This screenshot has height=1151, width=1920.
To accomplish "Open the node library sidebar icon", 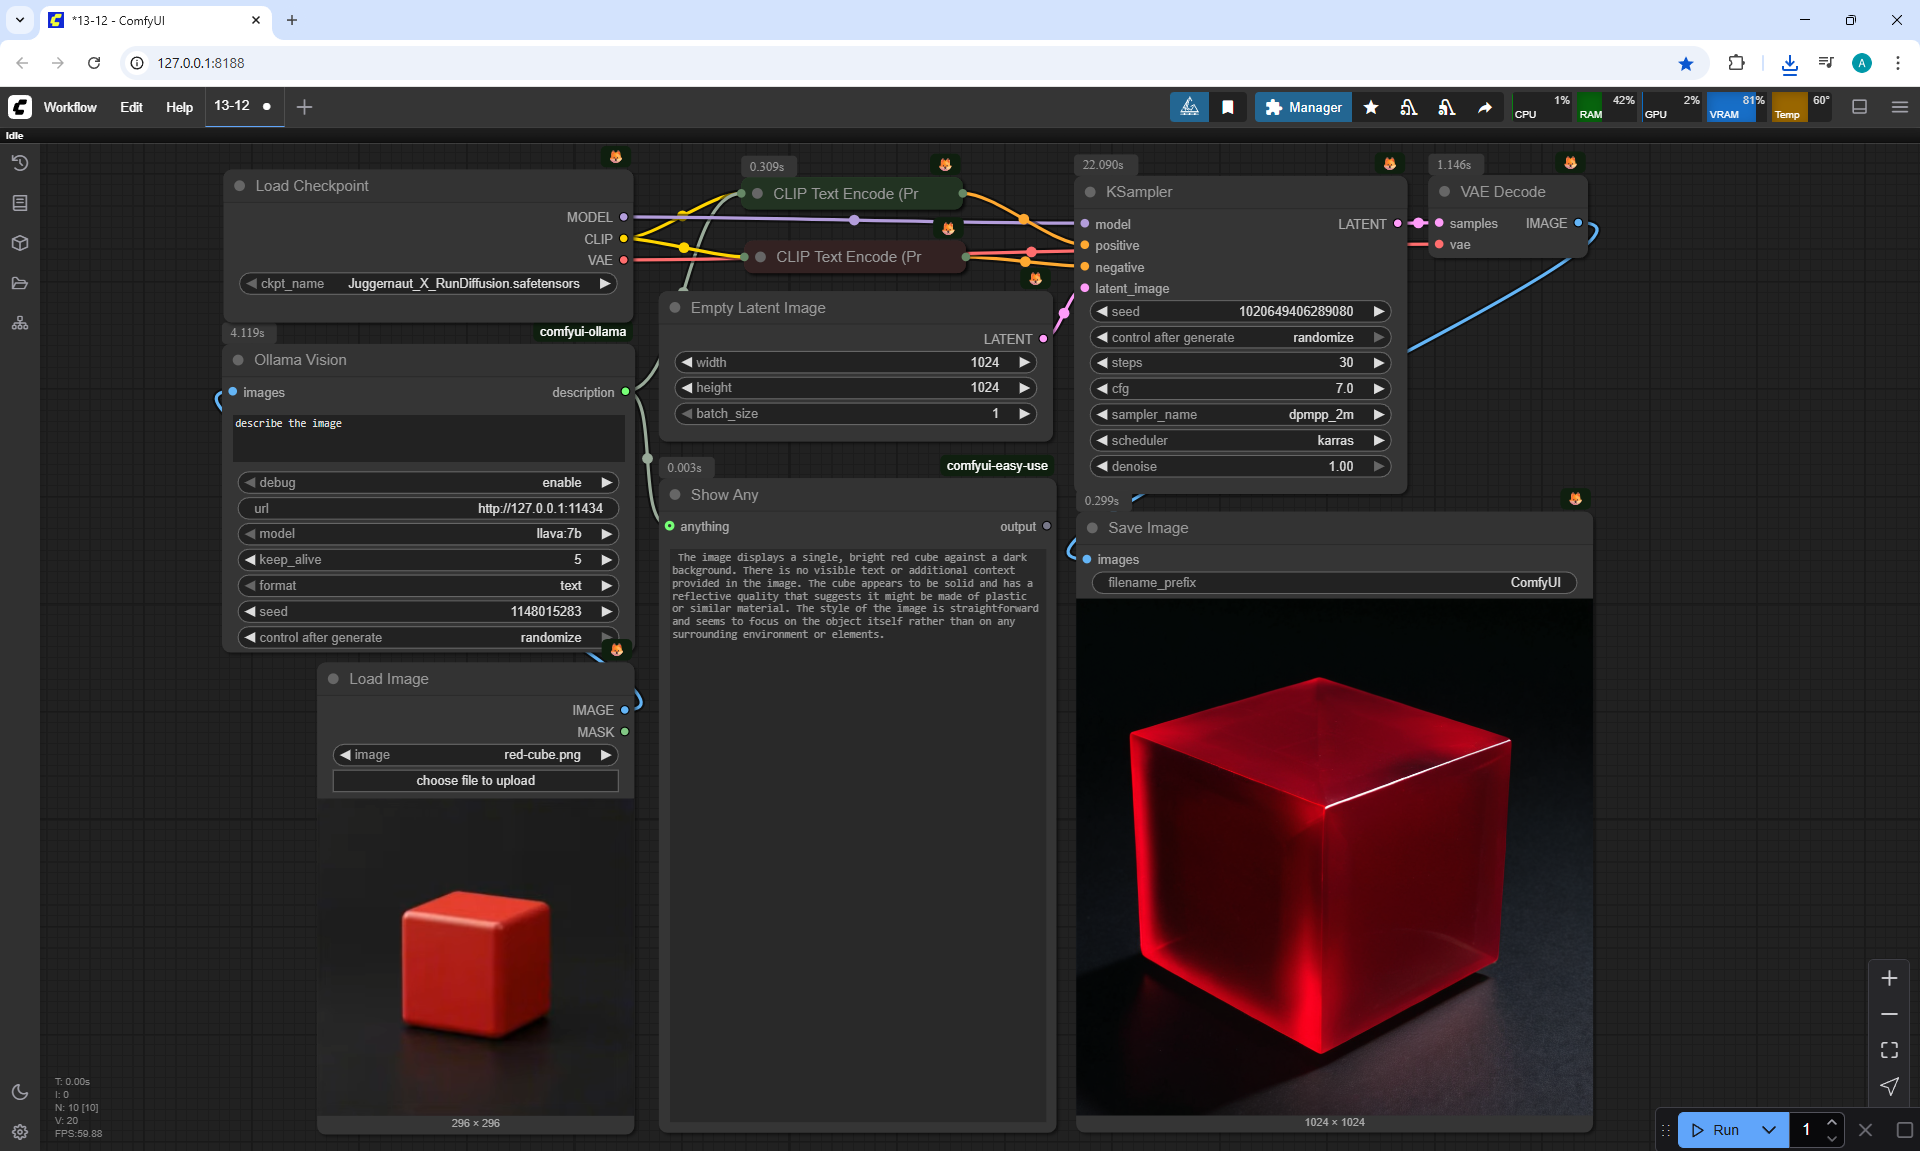I will pos(19,203).
